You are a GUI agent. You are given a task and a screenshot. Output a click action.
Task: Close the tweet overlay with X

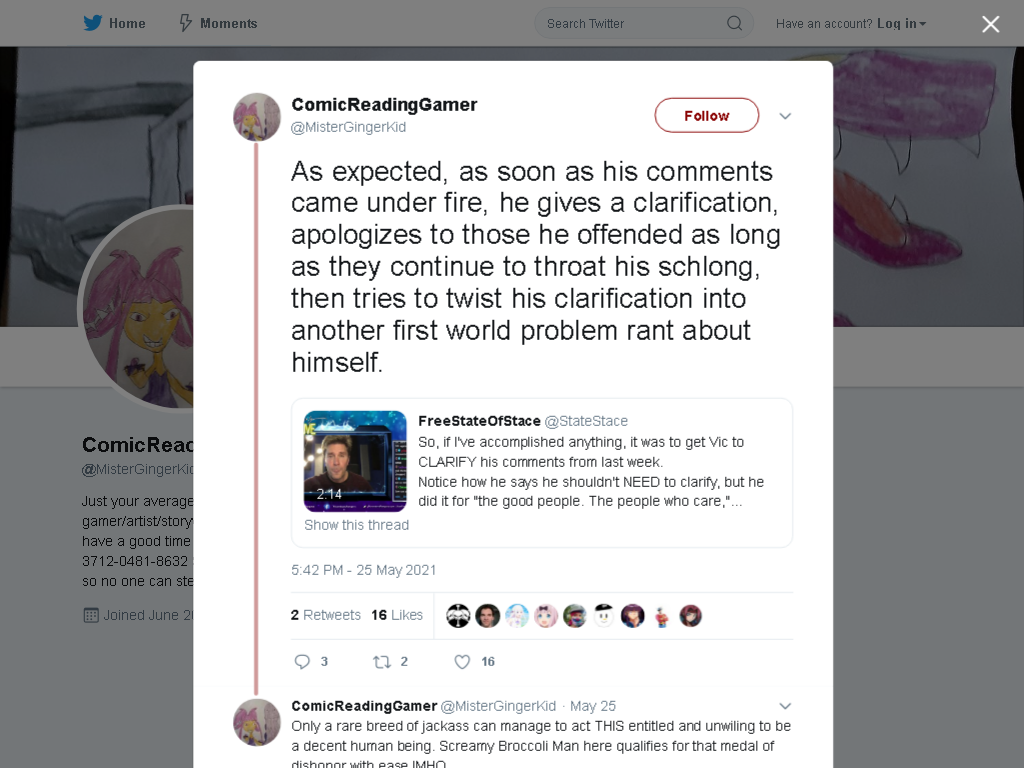tap(991, 24)
